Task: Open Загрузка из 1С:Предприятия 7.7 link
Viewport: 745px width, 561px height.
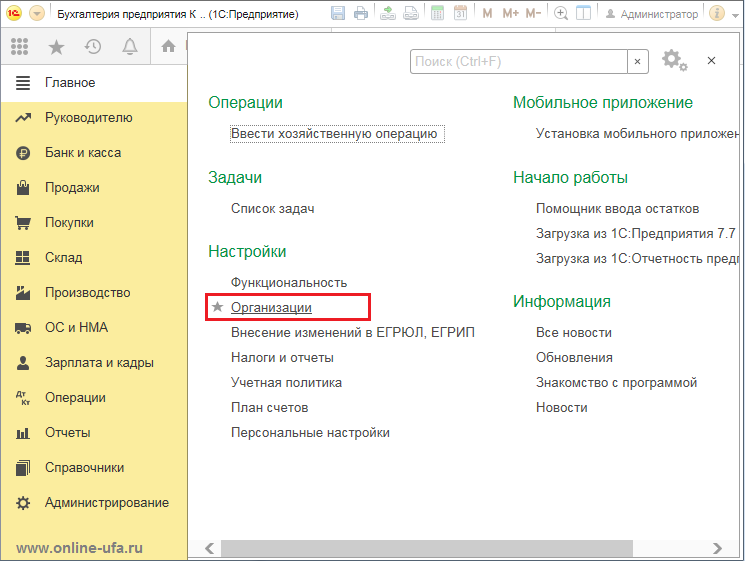Action: pos(636,234)
